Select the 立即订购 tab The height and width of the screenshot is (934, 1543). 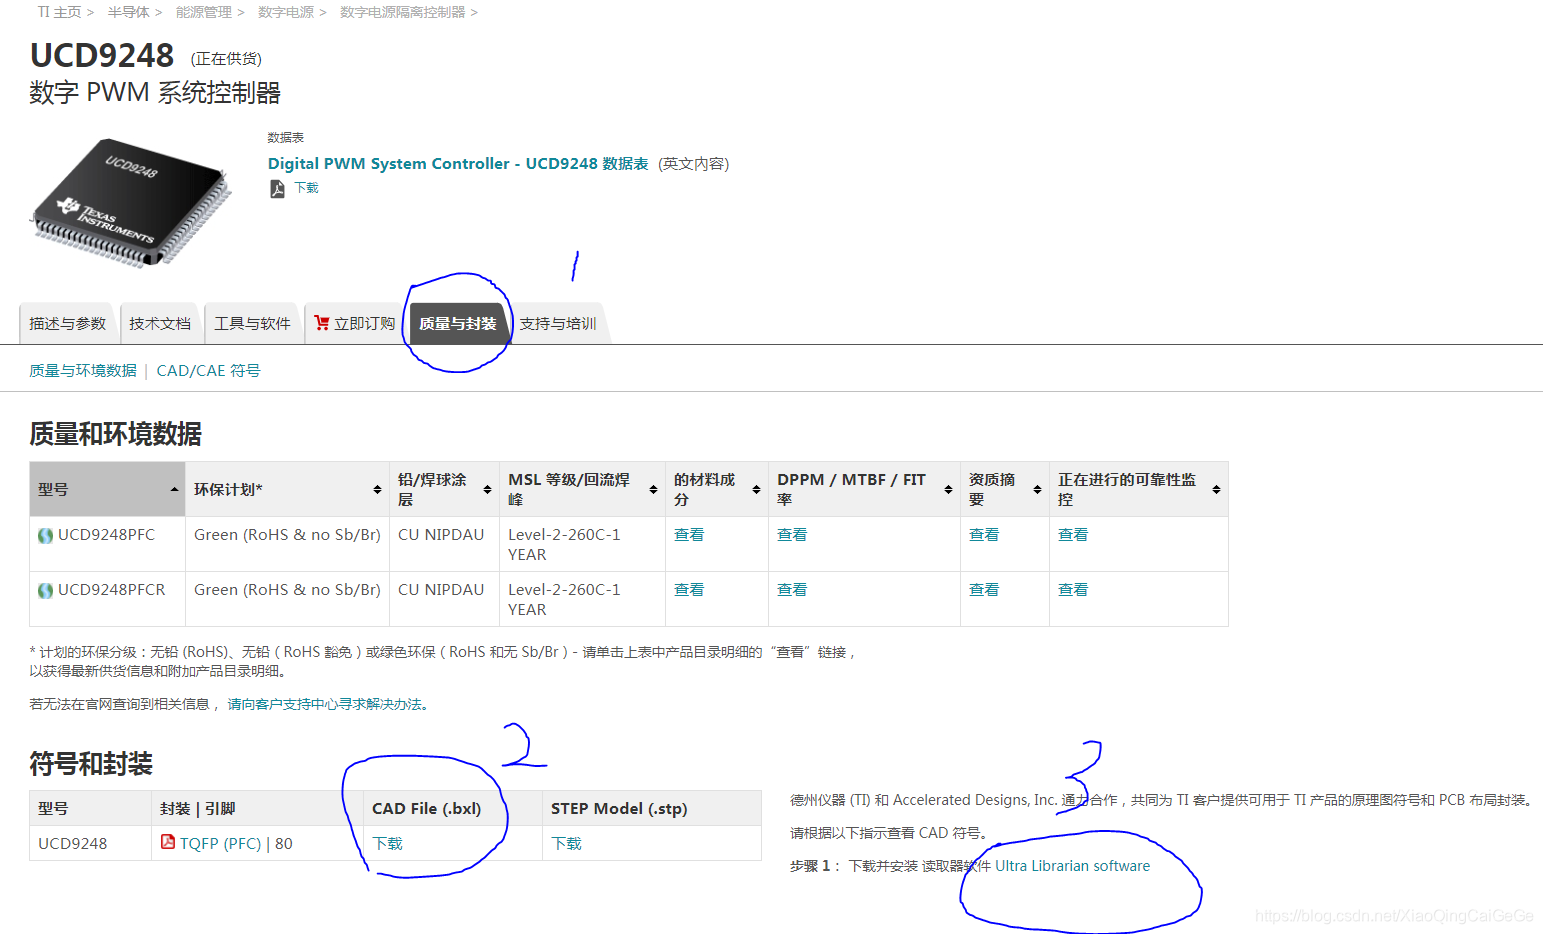click(x=354, y=324)
